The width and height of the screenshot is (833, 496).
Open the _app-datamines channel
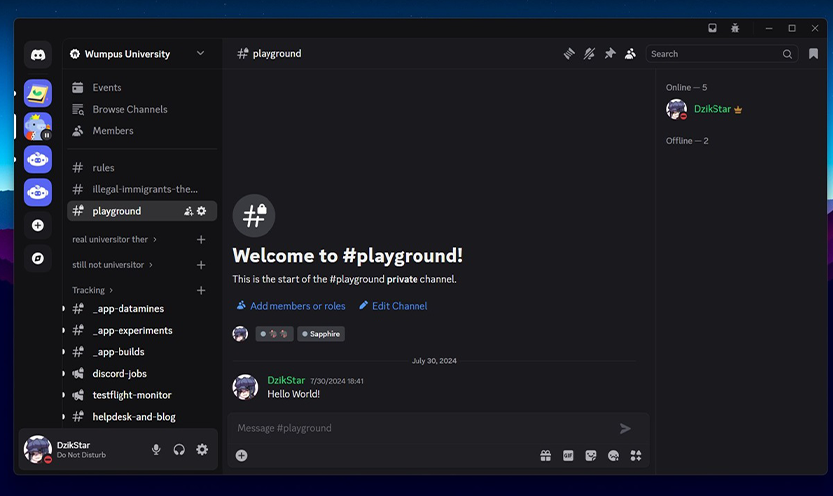[142, 309]
